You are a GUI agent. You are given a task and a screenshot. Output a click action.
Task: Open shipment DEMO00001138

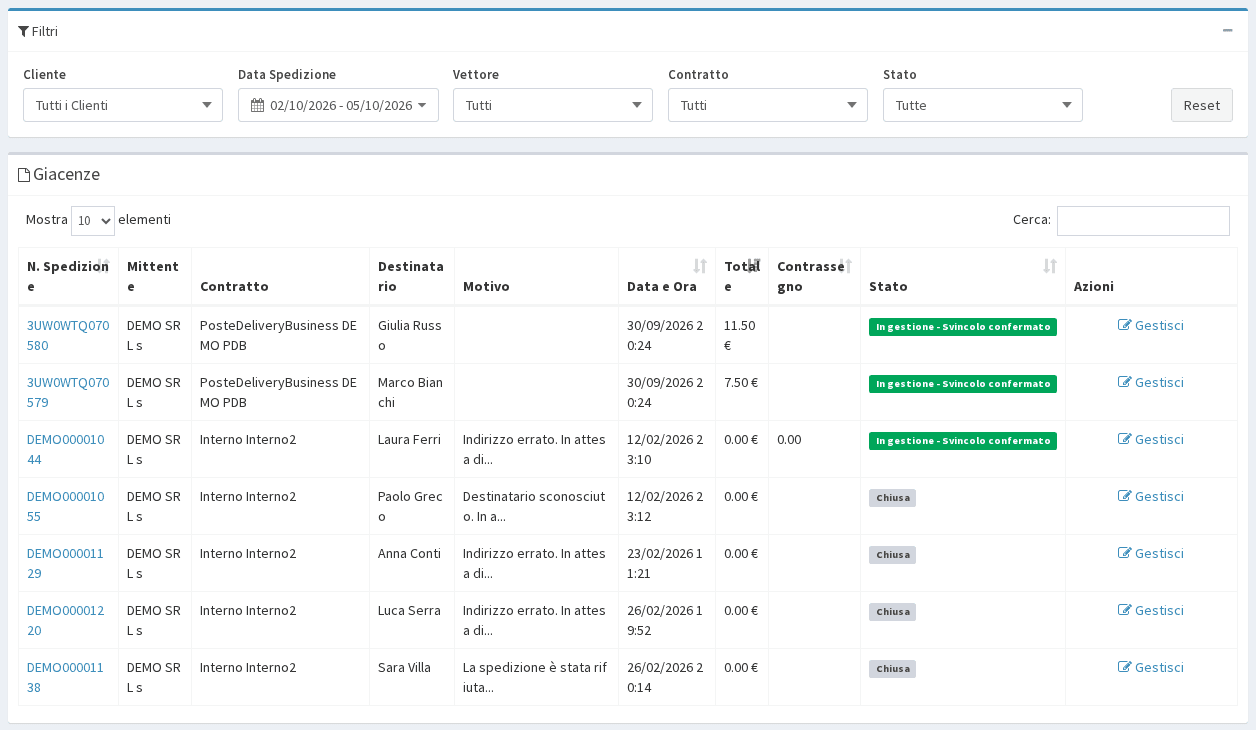coord(68,677)
